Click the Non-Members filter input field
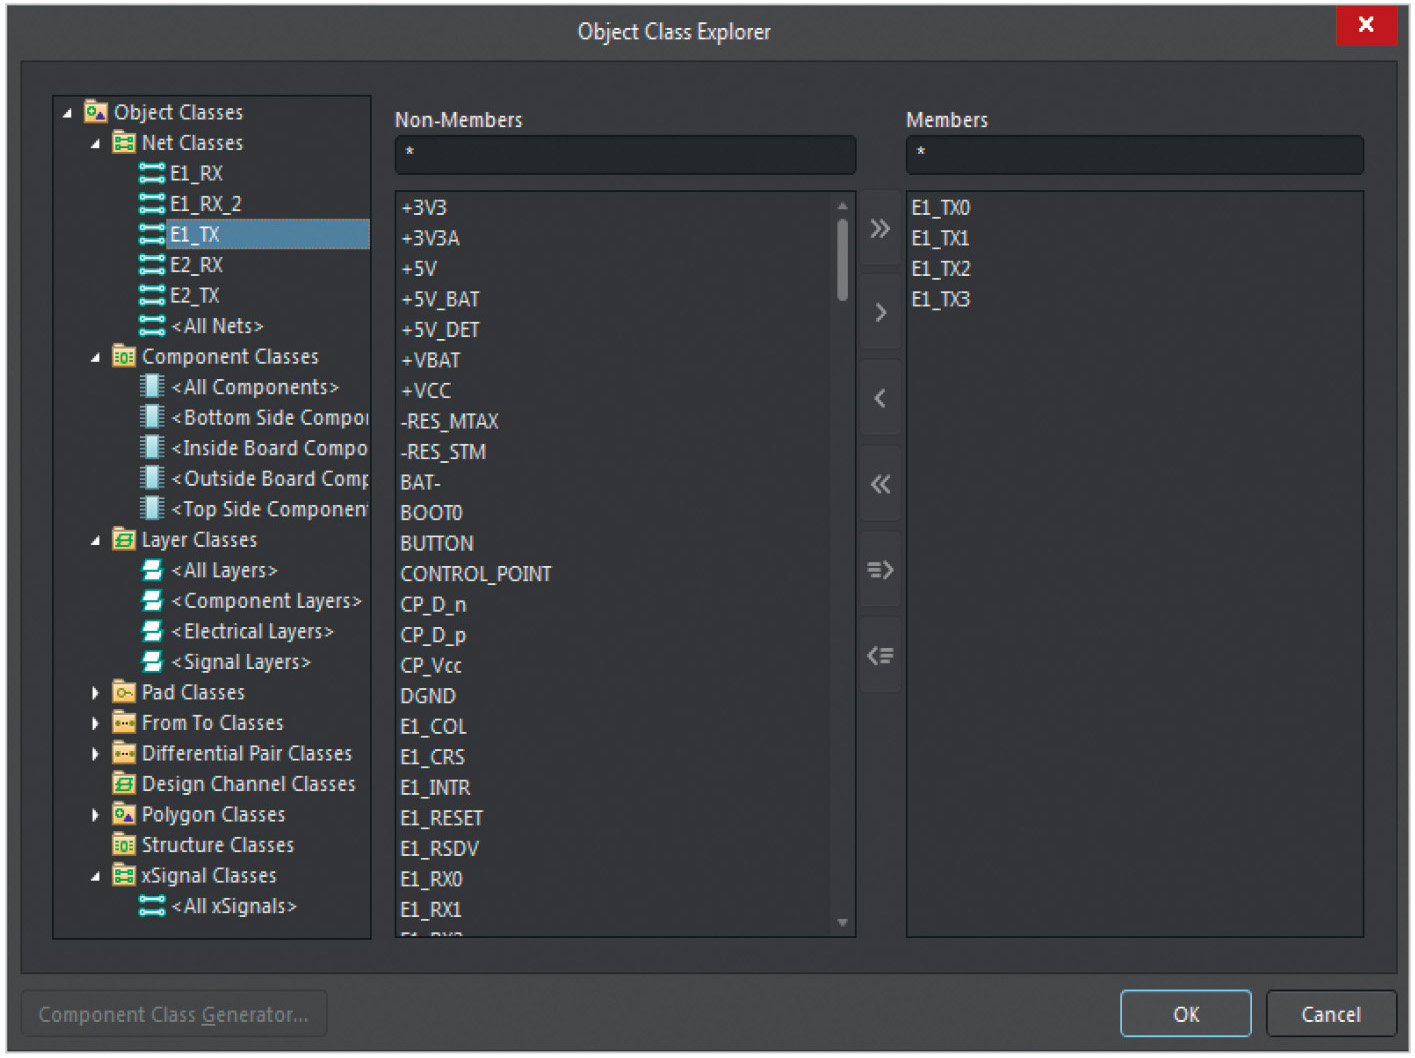This screenshot has width=1415, height=1058. coord(625,154)
